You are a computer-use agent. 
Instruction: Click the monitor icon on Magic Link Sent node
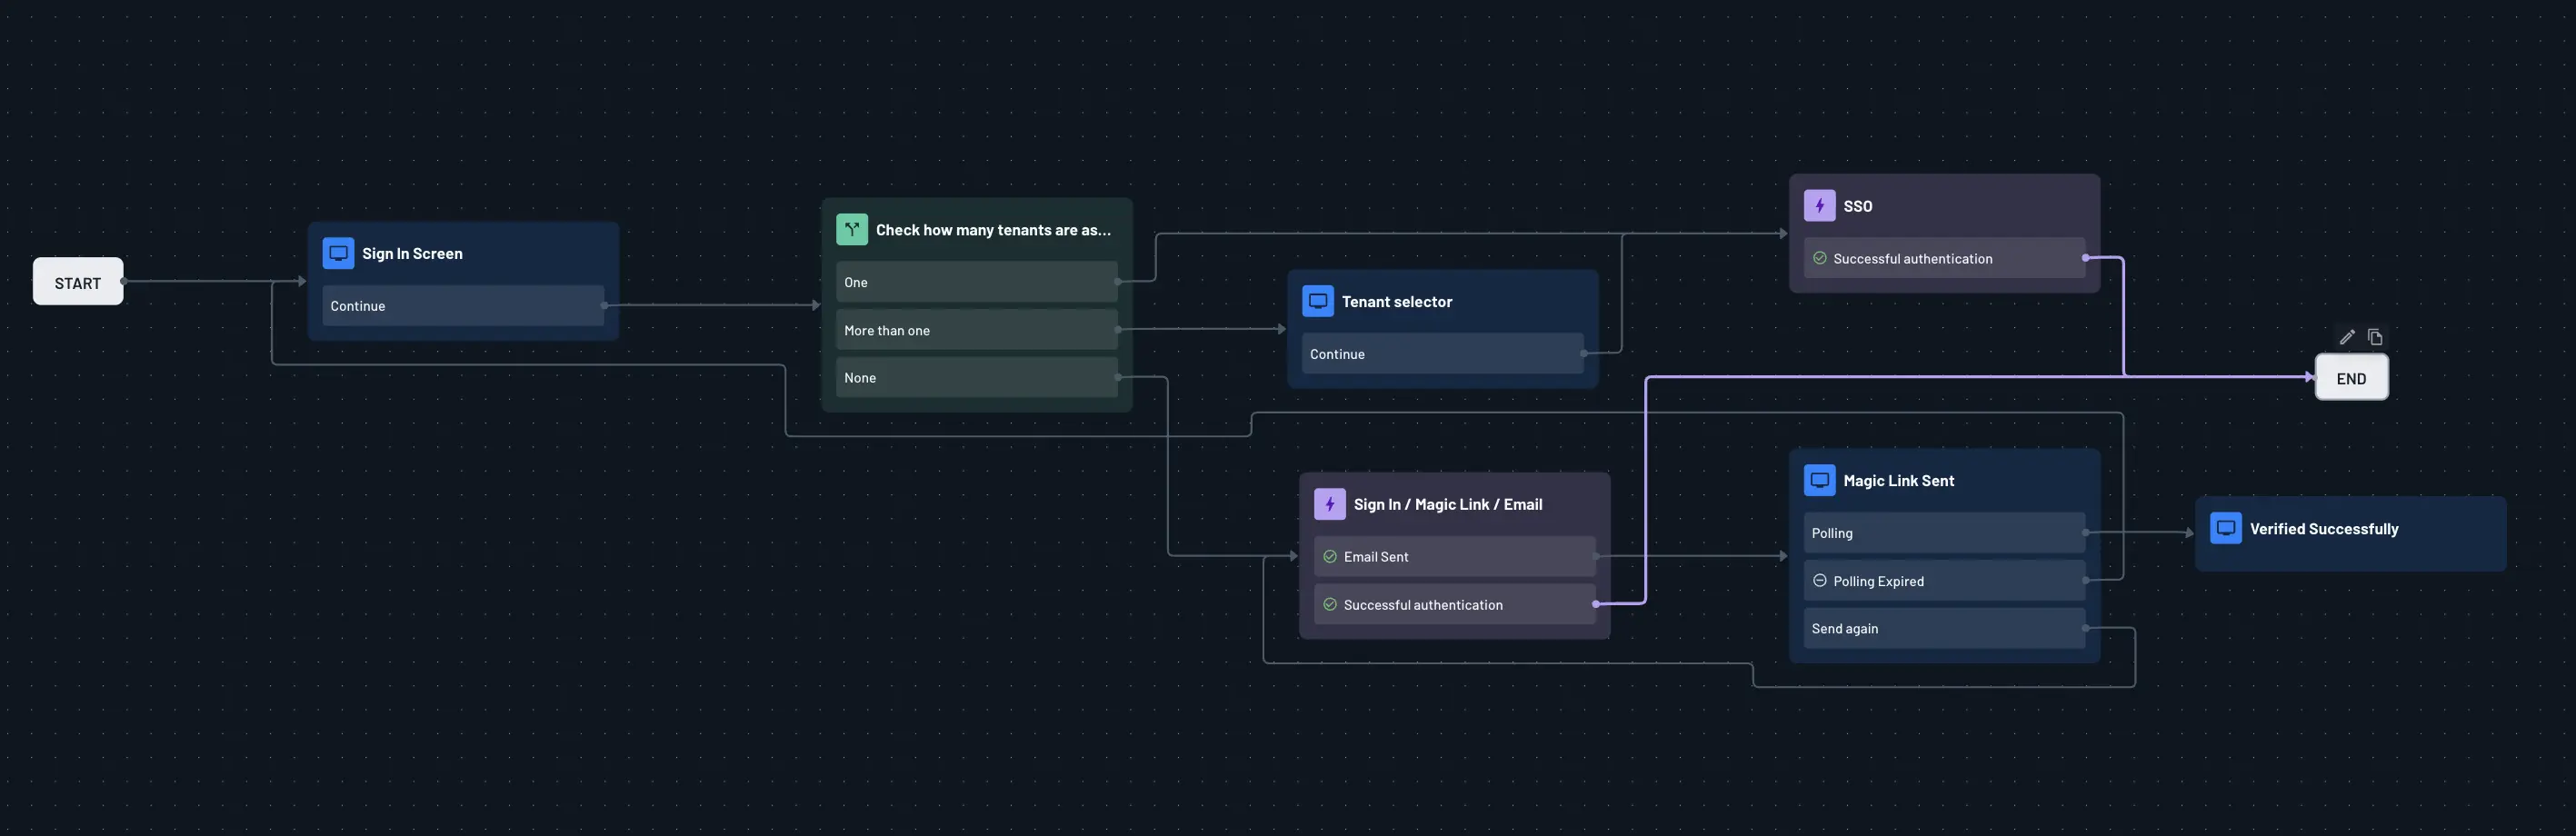[x=1818, y=480]
